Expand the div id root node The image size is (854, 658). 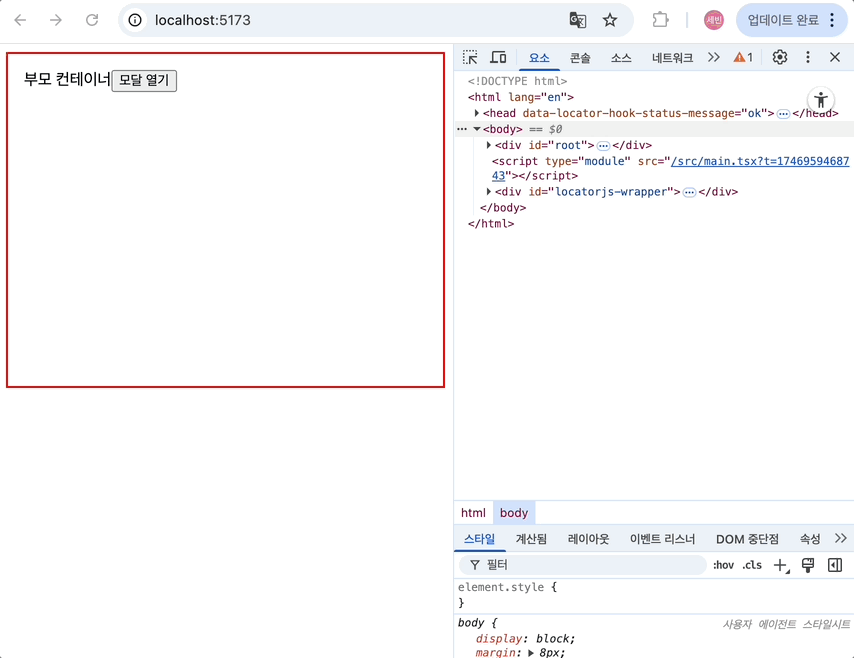coord(489,145)
